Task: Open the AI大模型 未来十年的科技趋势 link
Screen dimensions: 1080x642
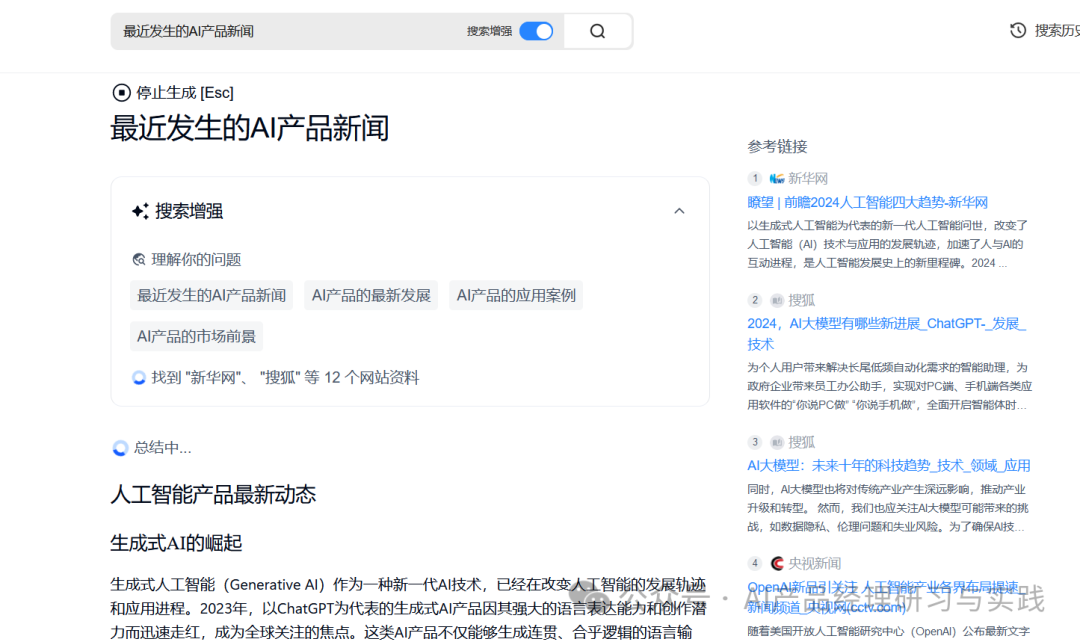Action: pos(888,465)
